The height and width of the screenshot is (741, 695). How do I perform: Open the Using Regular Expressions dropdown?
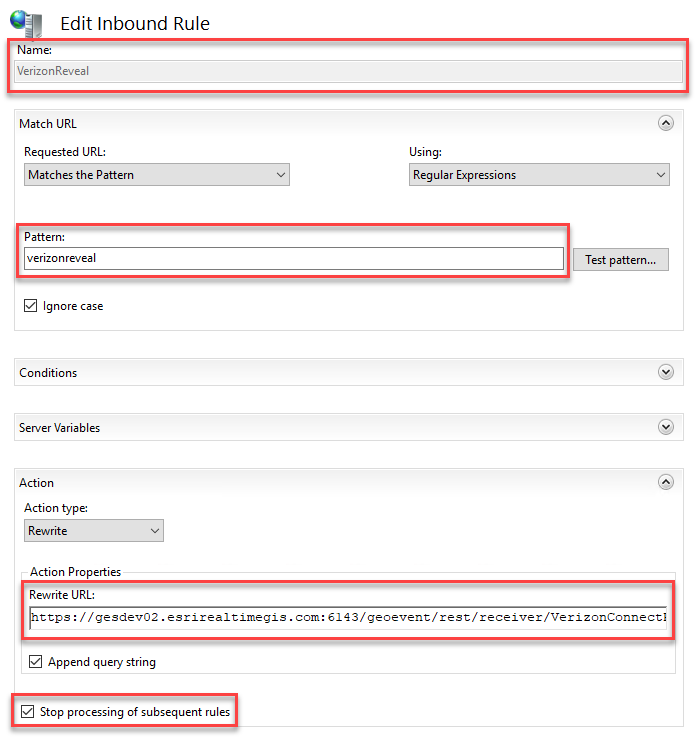click(x=539, y=175)
